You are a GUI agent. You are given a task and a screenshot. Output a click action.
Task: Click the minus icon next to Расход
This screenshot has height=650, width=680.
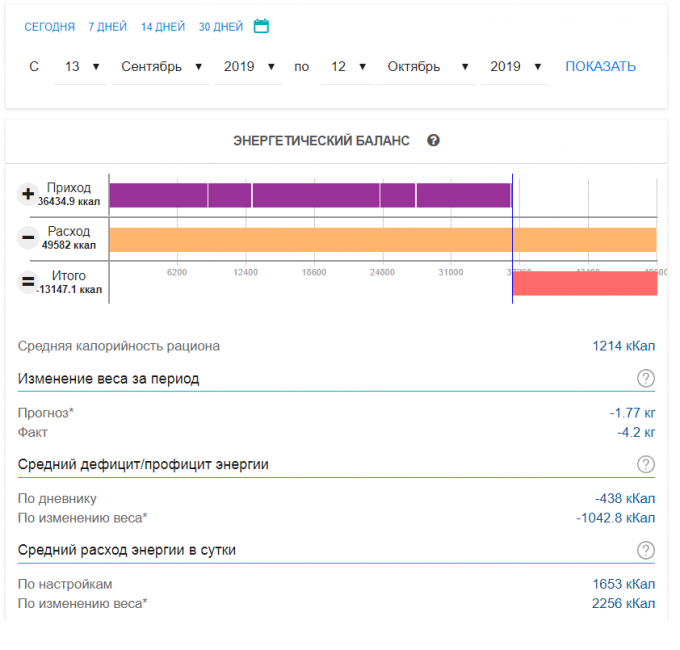tap(28, 238)
